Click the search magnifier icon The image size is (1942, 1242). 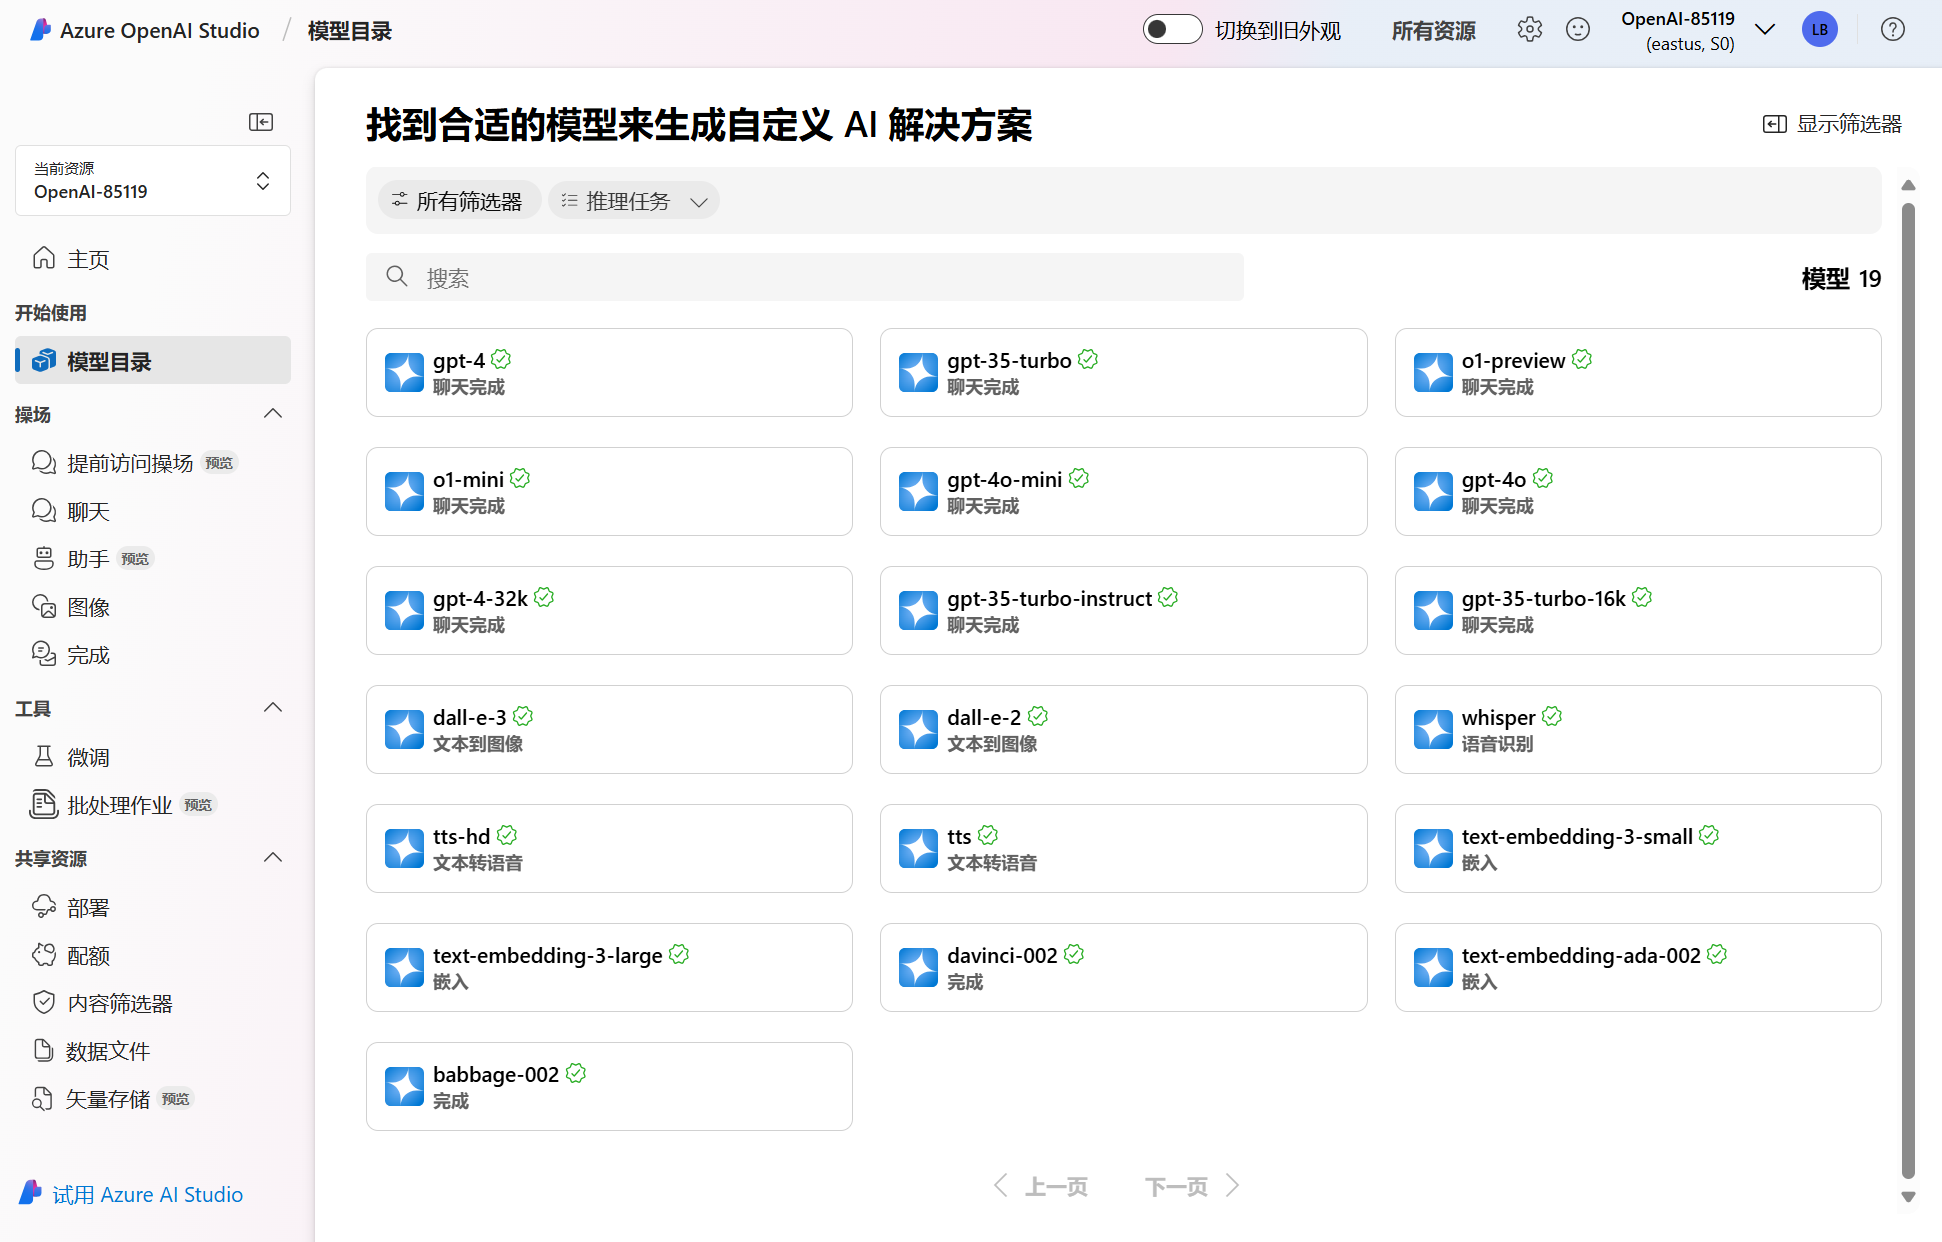(x=397, y=276)
